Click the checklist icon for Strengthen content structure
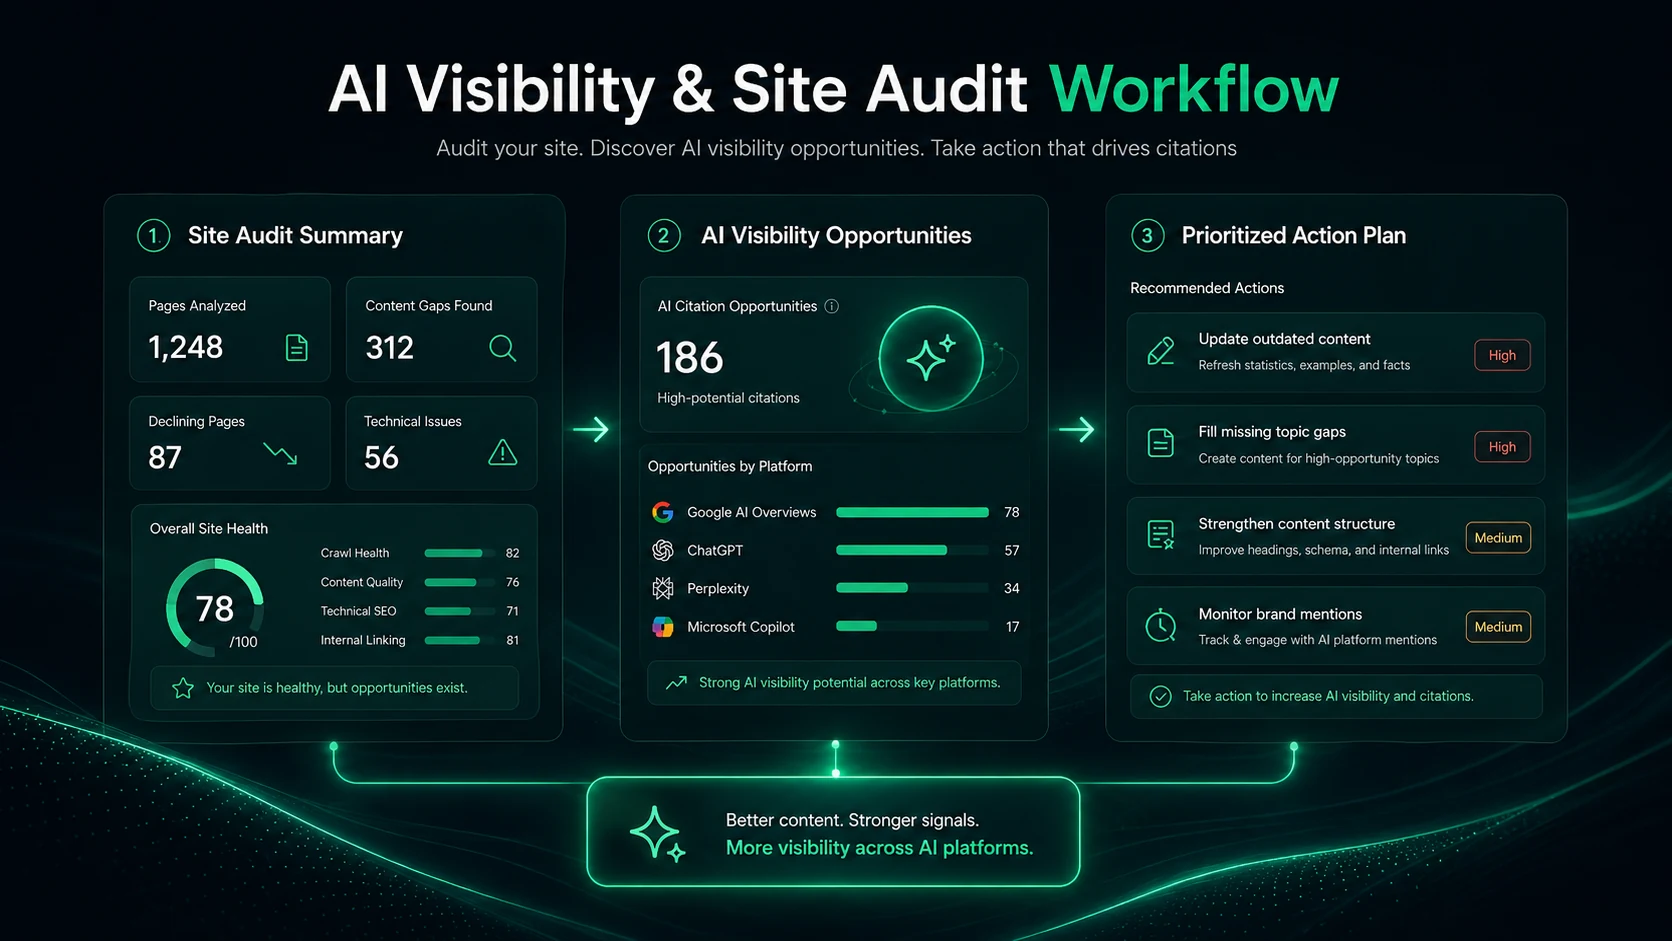This screenshot has width=1672, height=941. 1161,535
